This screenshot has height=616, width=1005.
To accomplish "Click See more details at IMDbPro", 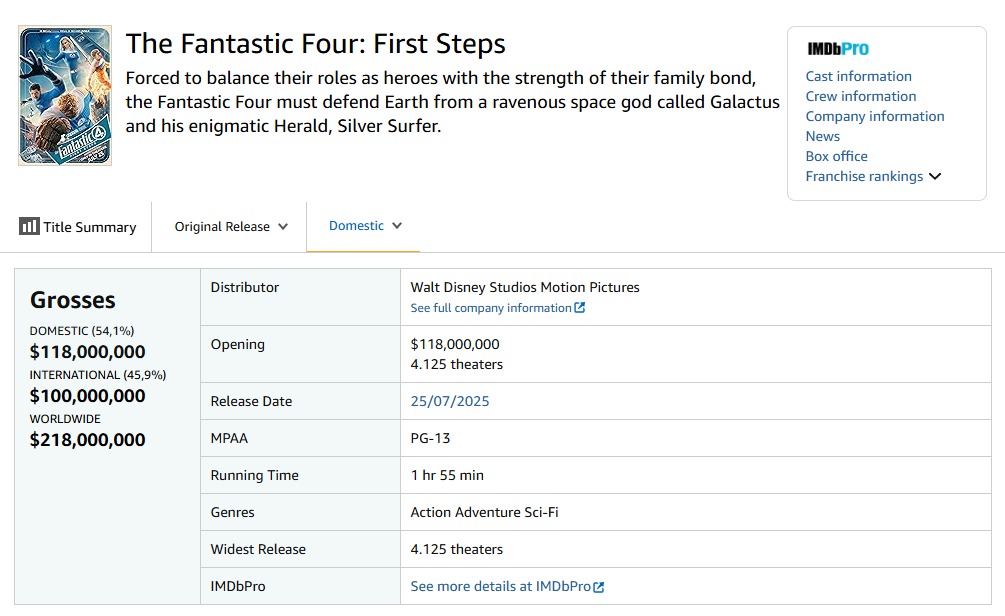I will pos(500,587).
